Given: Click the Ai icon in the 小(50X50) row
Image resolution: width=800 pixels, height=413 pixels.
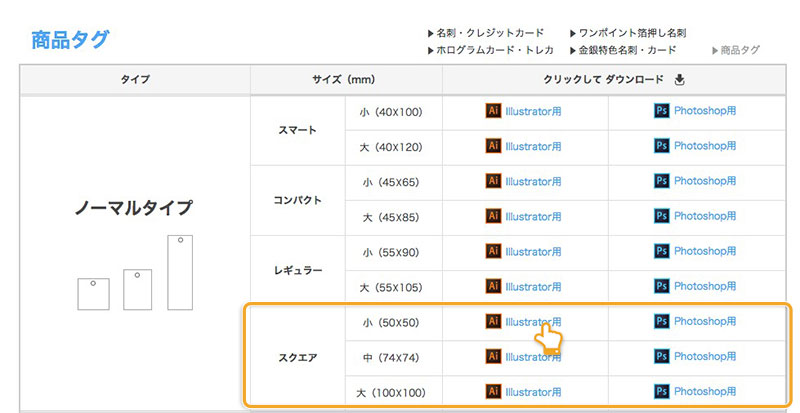Looking at the screenshot, I should tap(493, 321).
